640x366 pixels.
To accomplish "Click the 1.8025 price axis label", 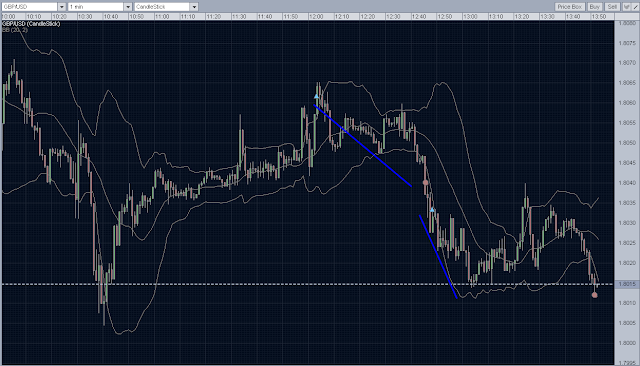I will [627, 243].
